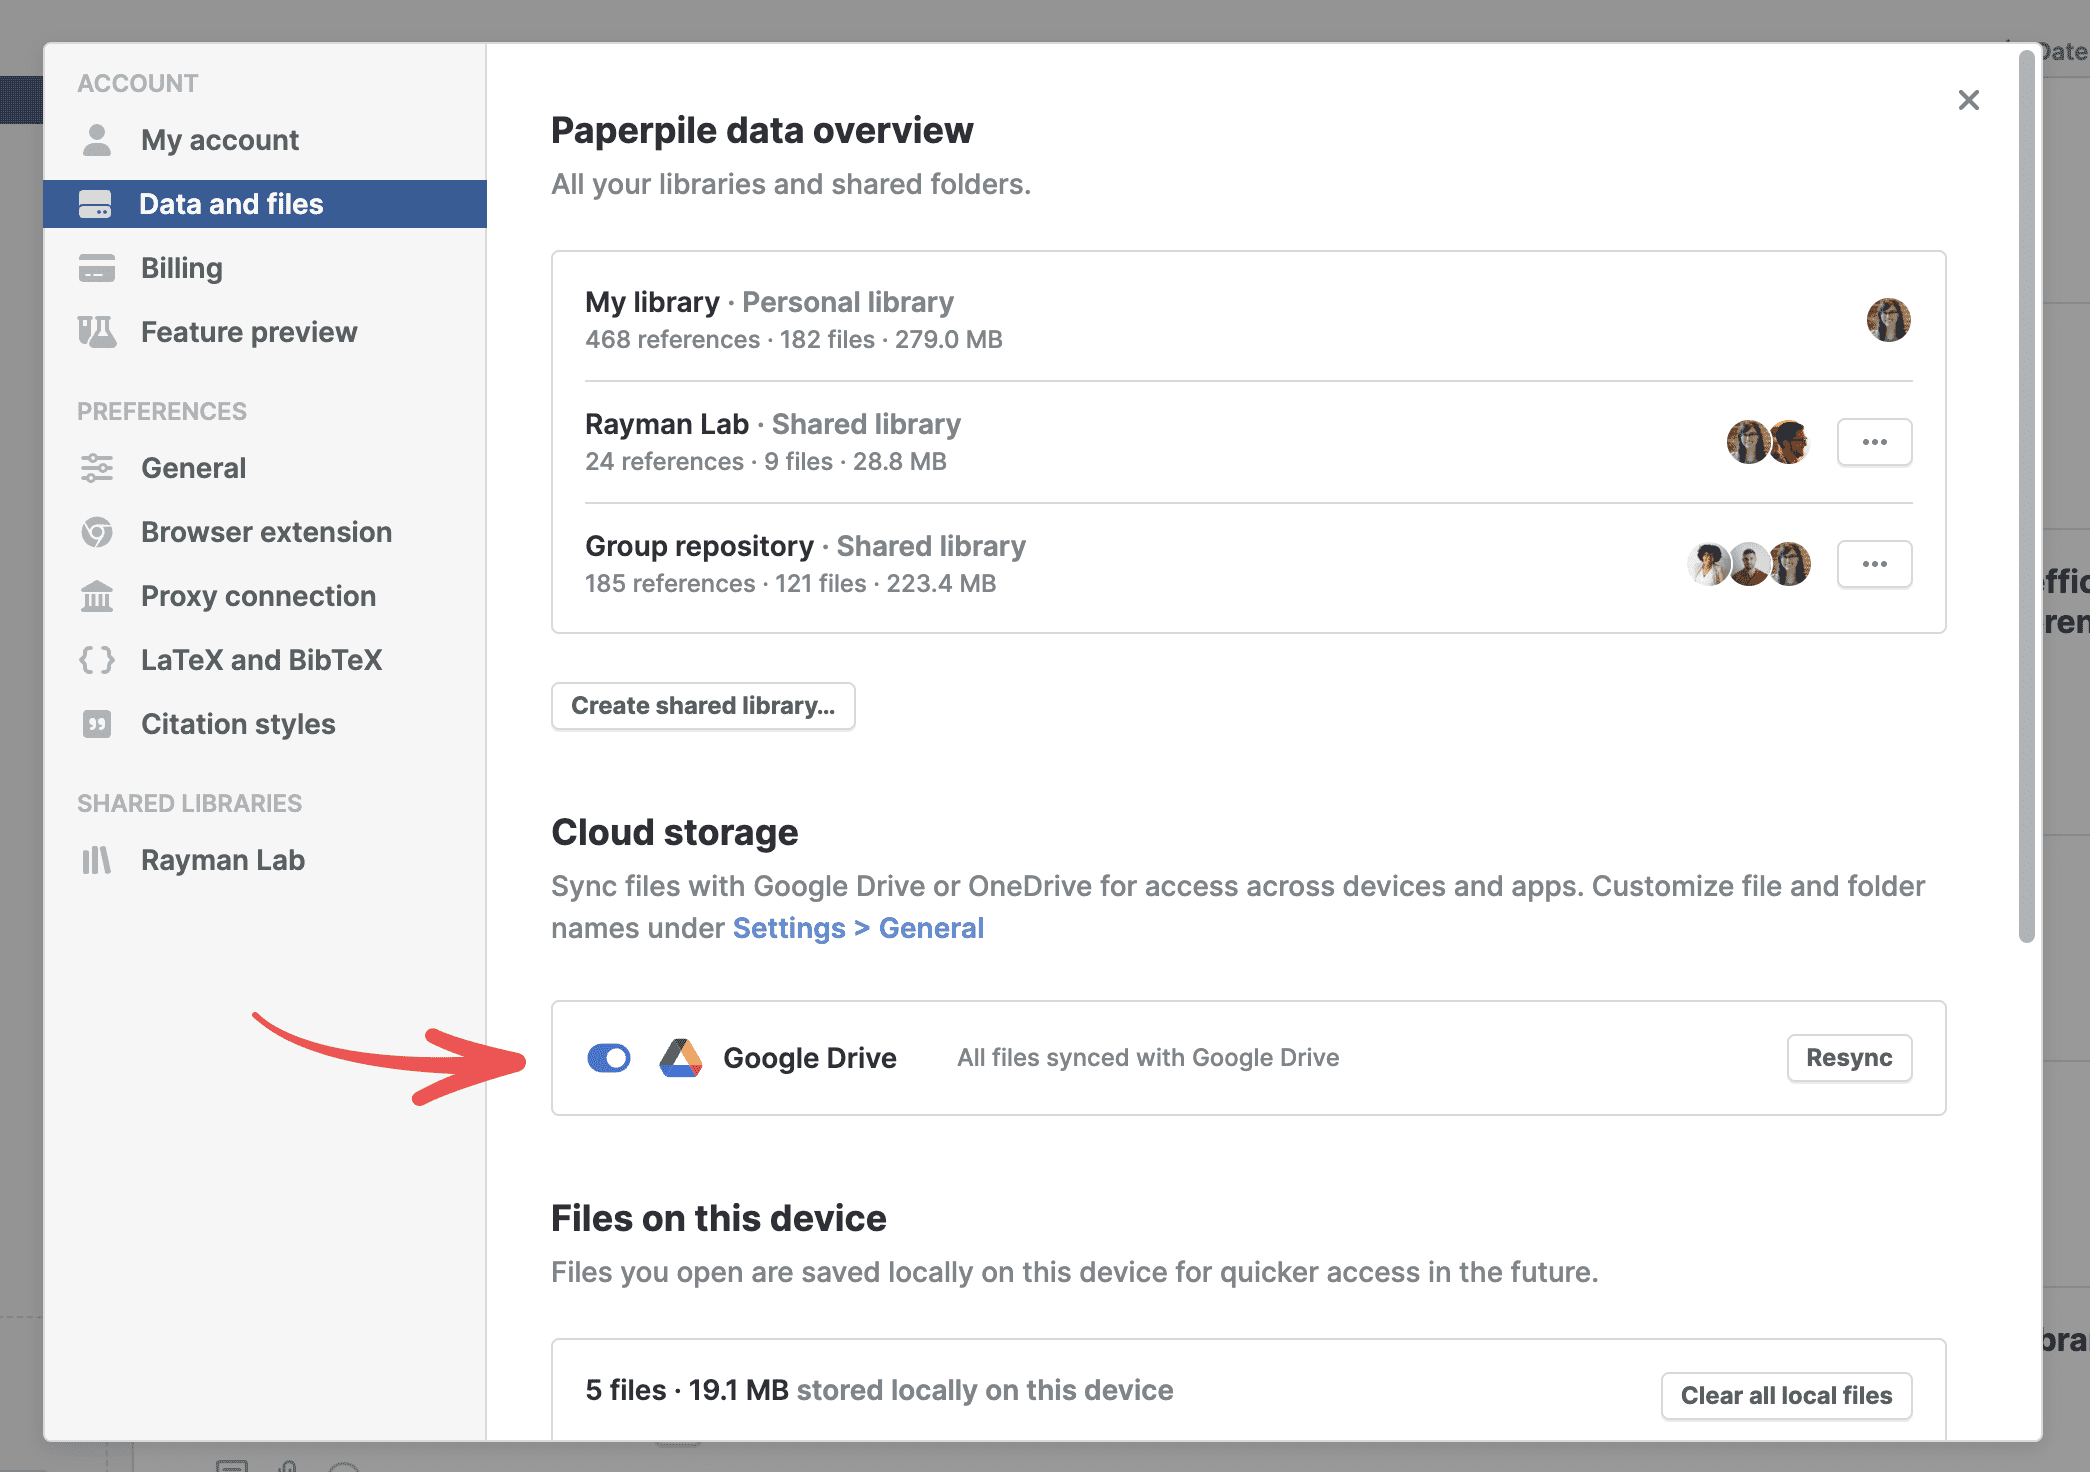
Task: Open the Data and files section
Action: pyautogui.click(x=231, y=204)
